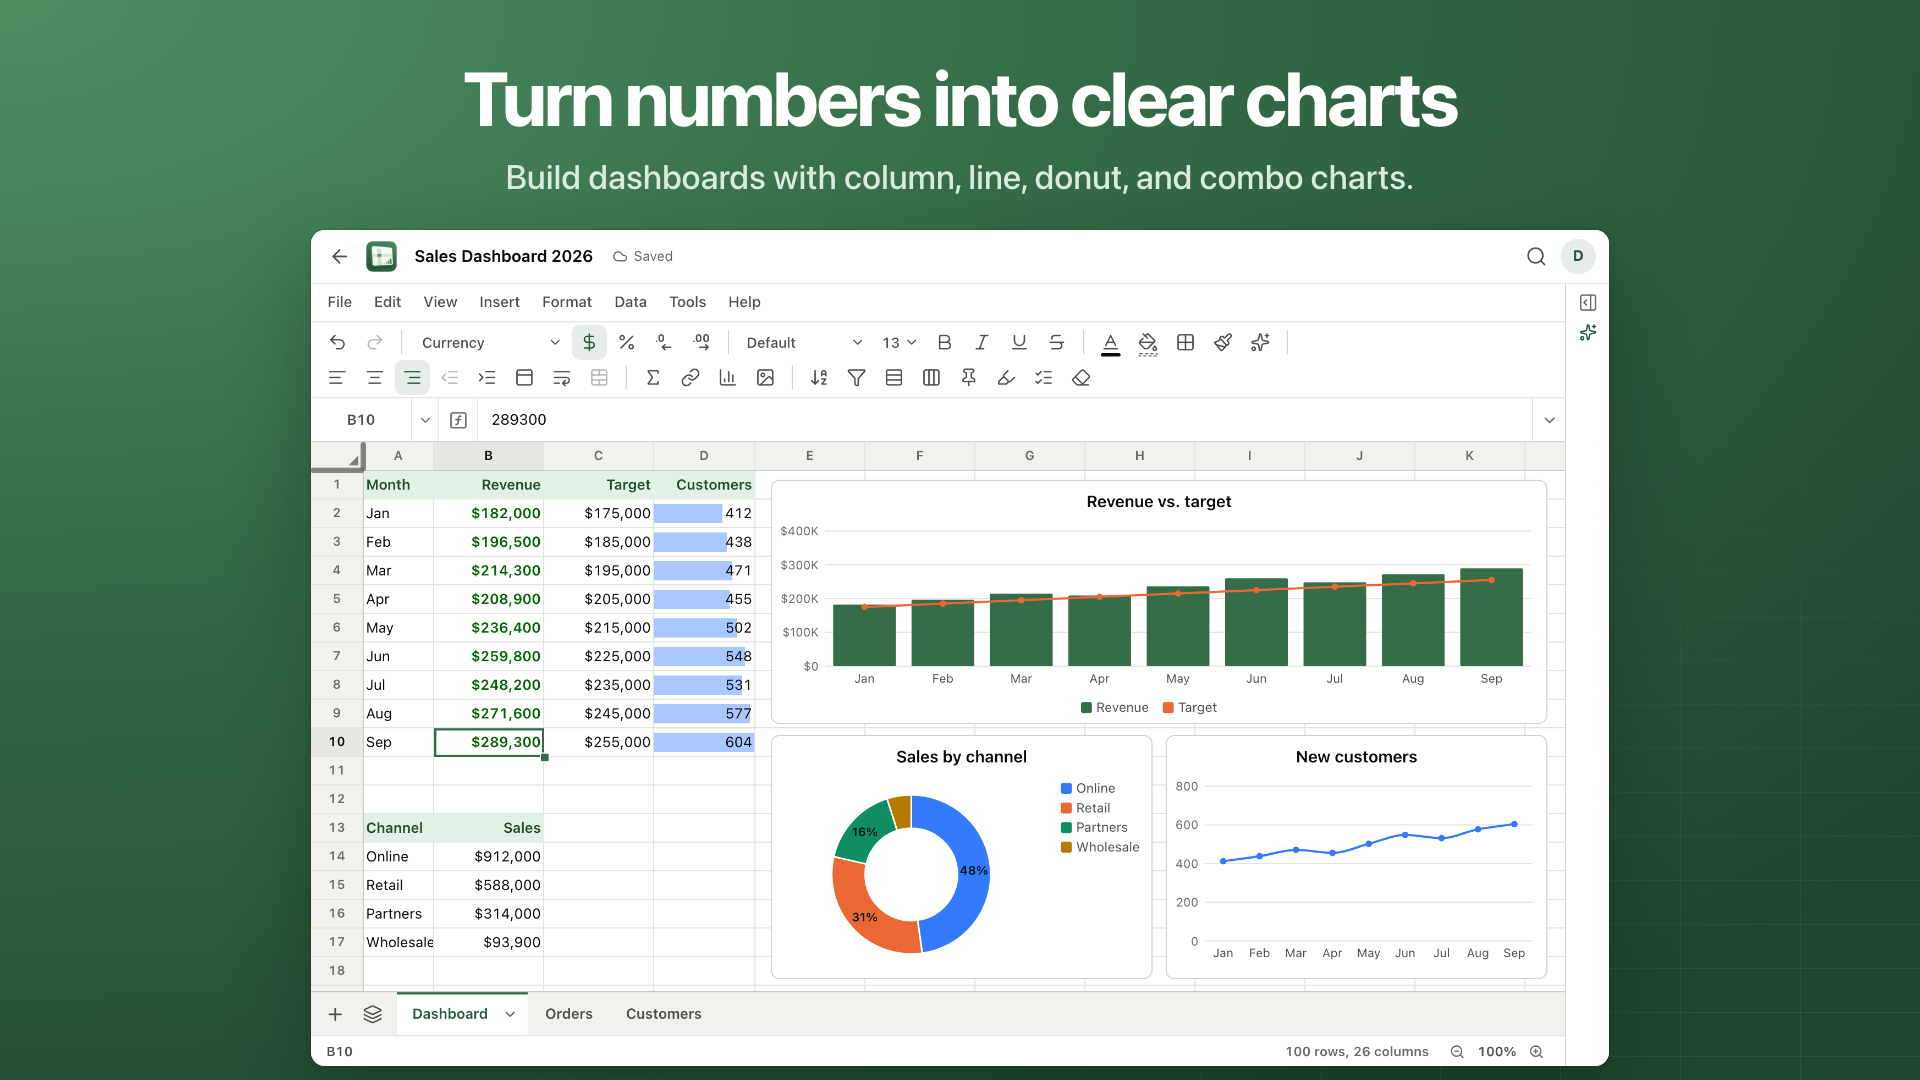Expand the cell reference B10 dropdown

pyautogui.click(x=425, y=420)
